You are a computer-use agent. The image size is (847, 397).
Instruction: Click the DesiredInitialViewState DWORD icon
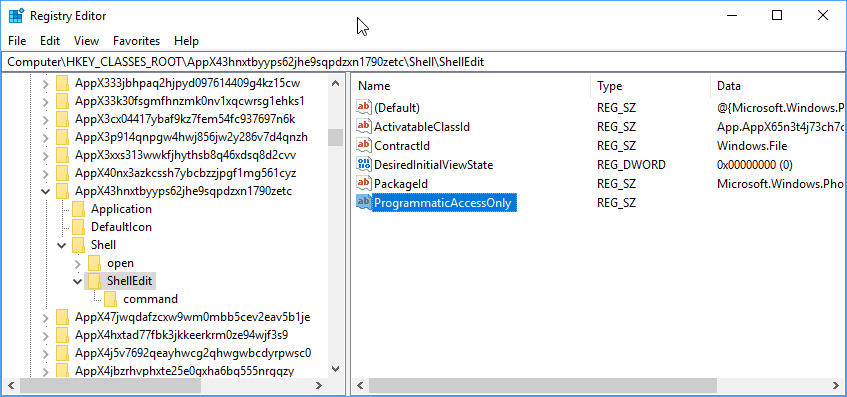(x=365, y=164)
